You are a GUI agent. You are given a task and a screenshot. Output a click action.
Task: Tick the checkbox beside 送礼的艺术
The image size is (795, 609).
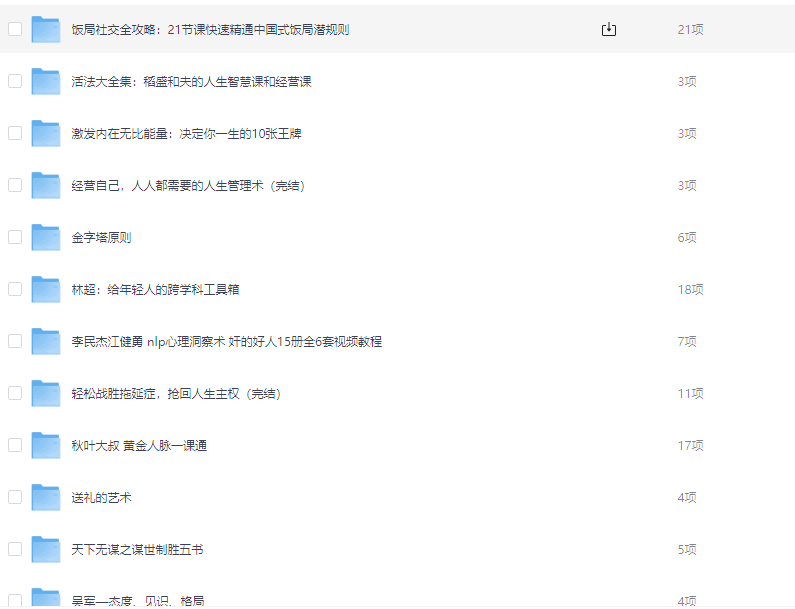coord(15,497)
